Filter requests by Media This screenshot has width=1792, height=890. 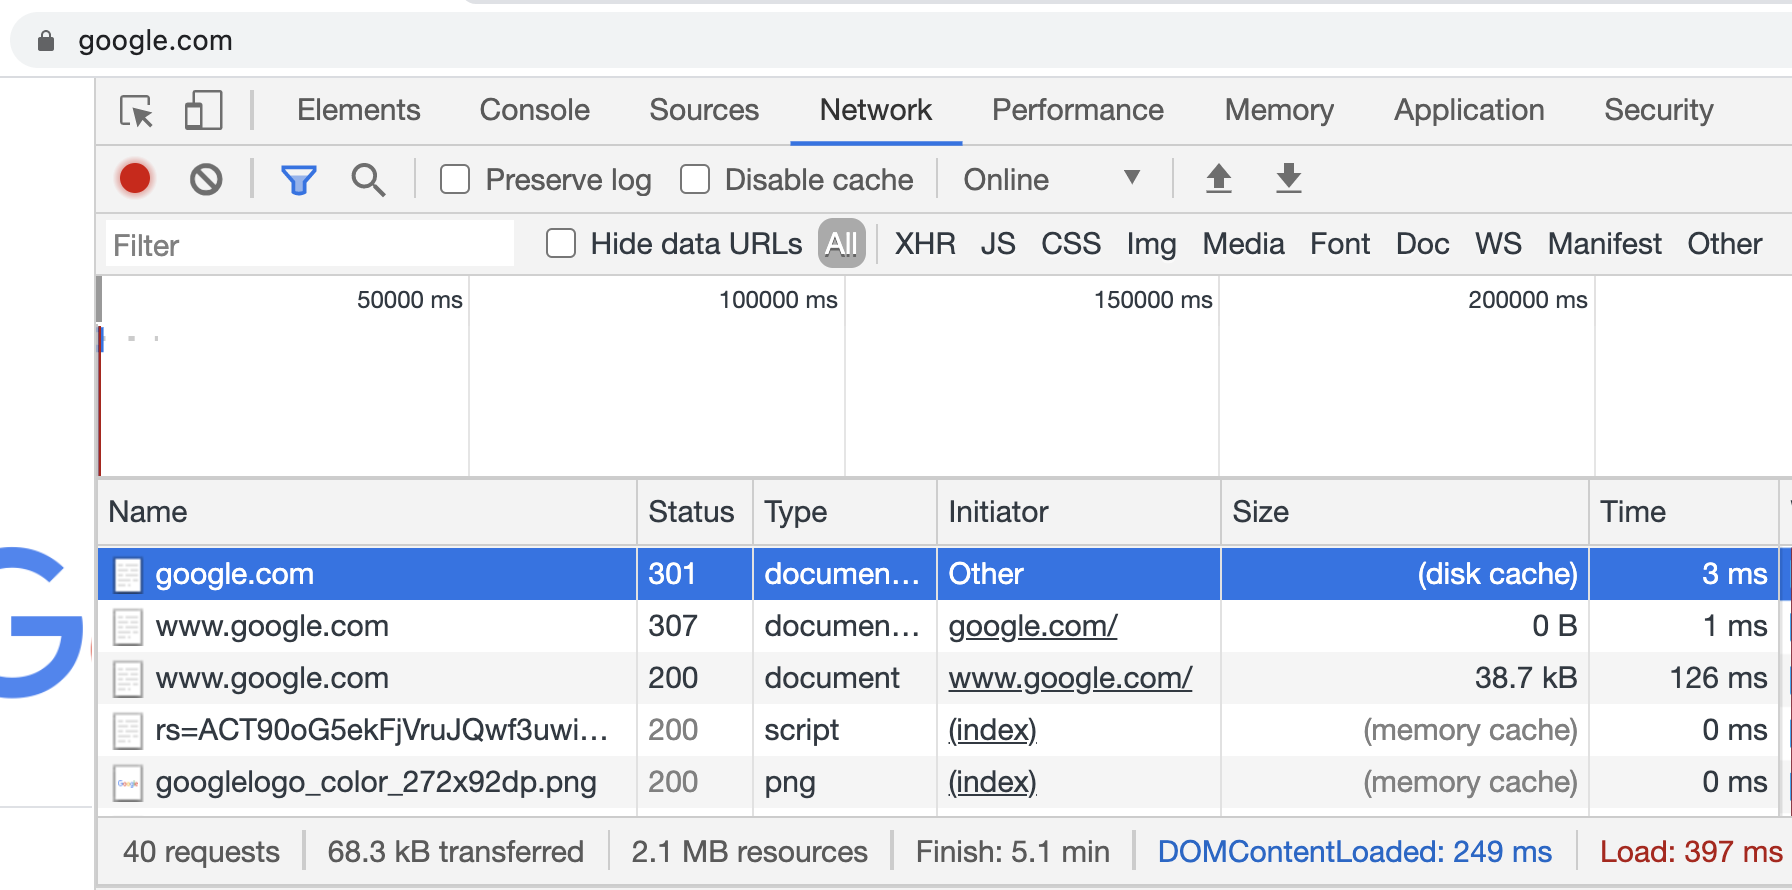[x=1243, y=244]
